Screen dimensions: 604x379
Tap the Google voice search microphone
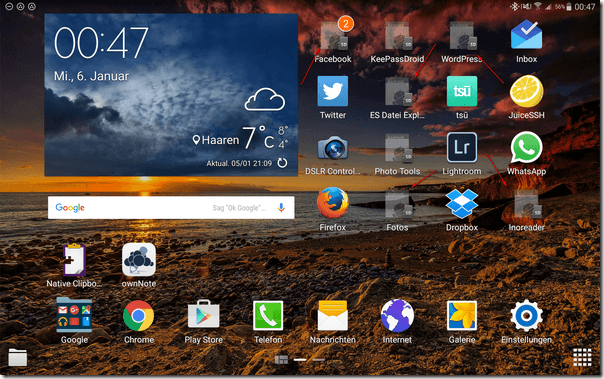pos(281,208)
